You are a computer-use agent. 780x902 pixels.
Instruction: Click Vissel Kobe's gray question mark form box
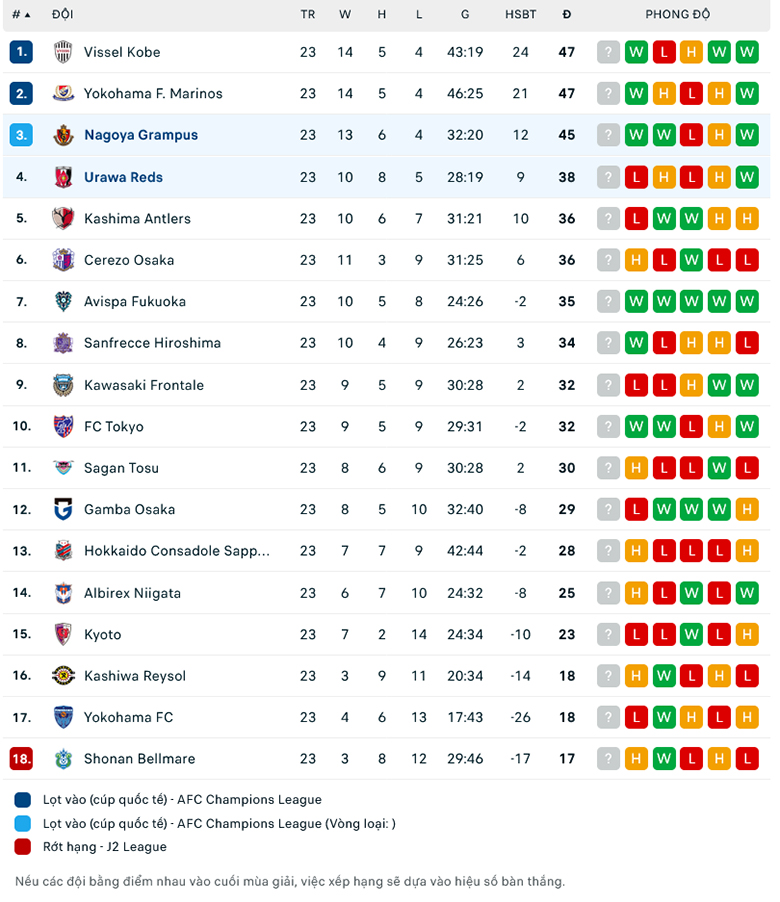607,52
